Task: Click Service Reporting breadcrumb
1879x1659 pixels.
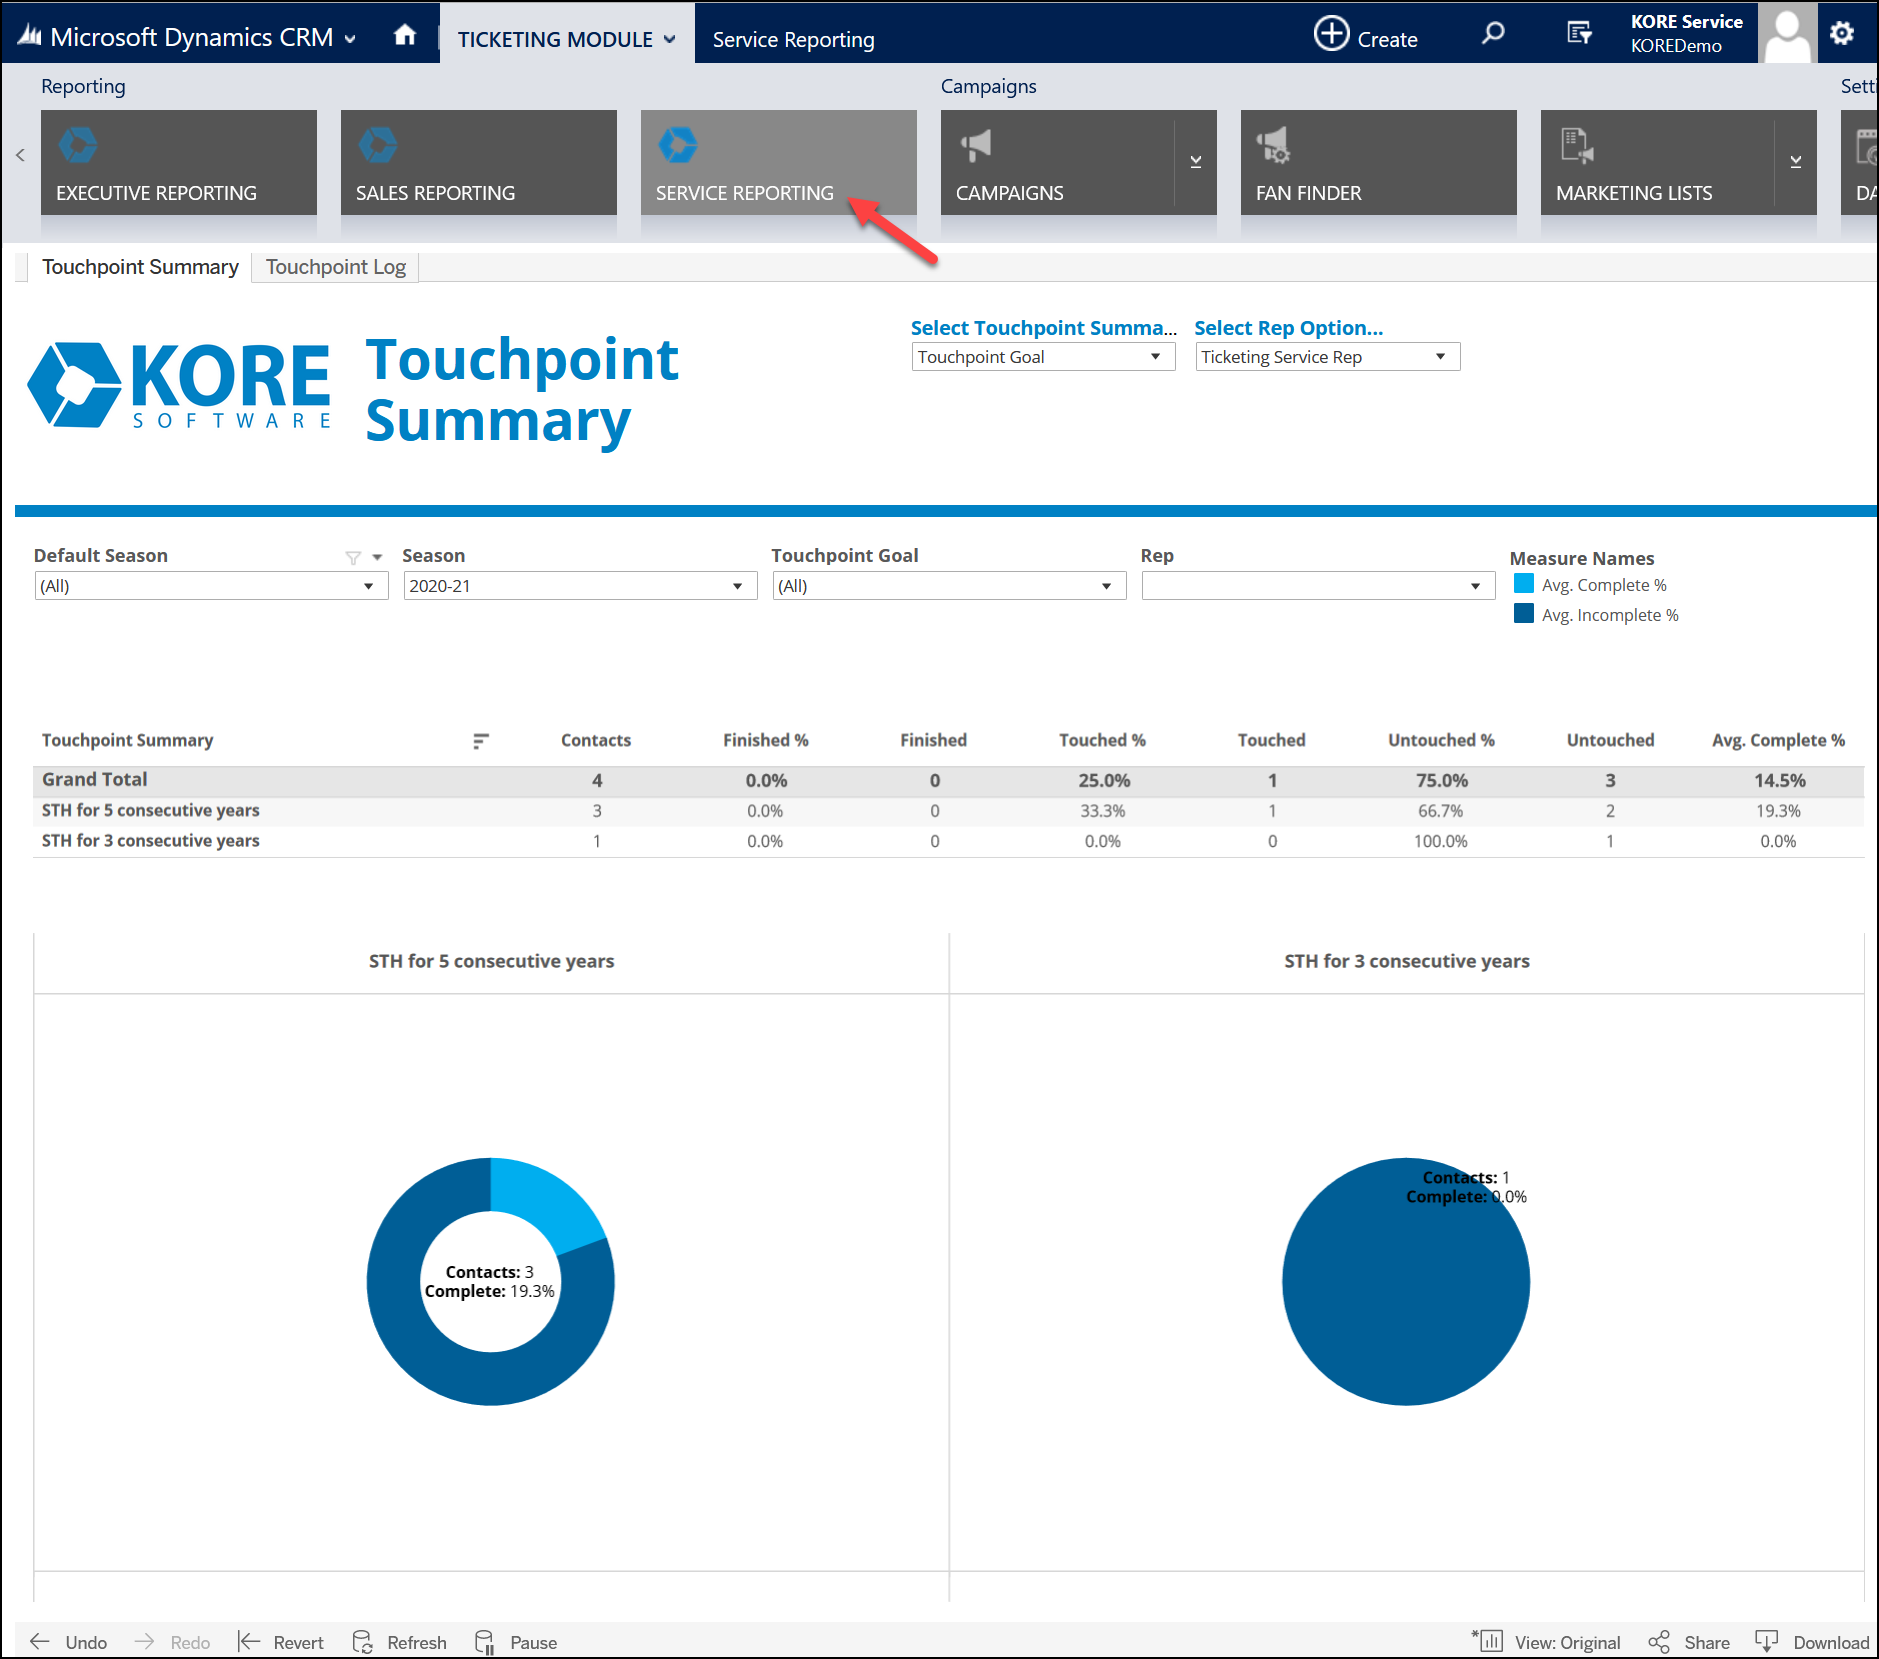Action: (793, 39)
